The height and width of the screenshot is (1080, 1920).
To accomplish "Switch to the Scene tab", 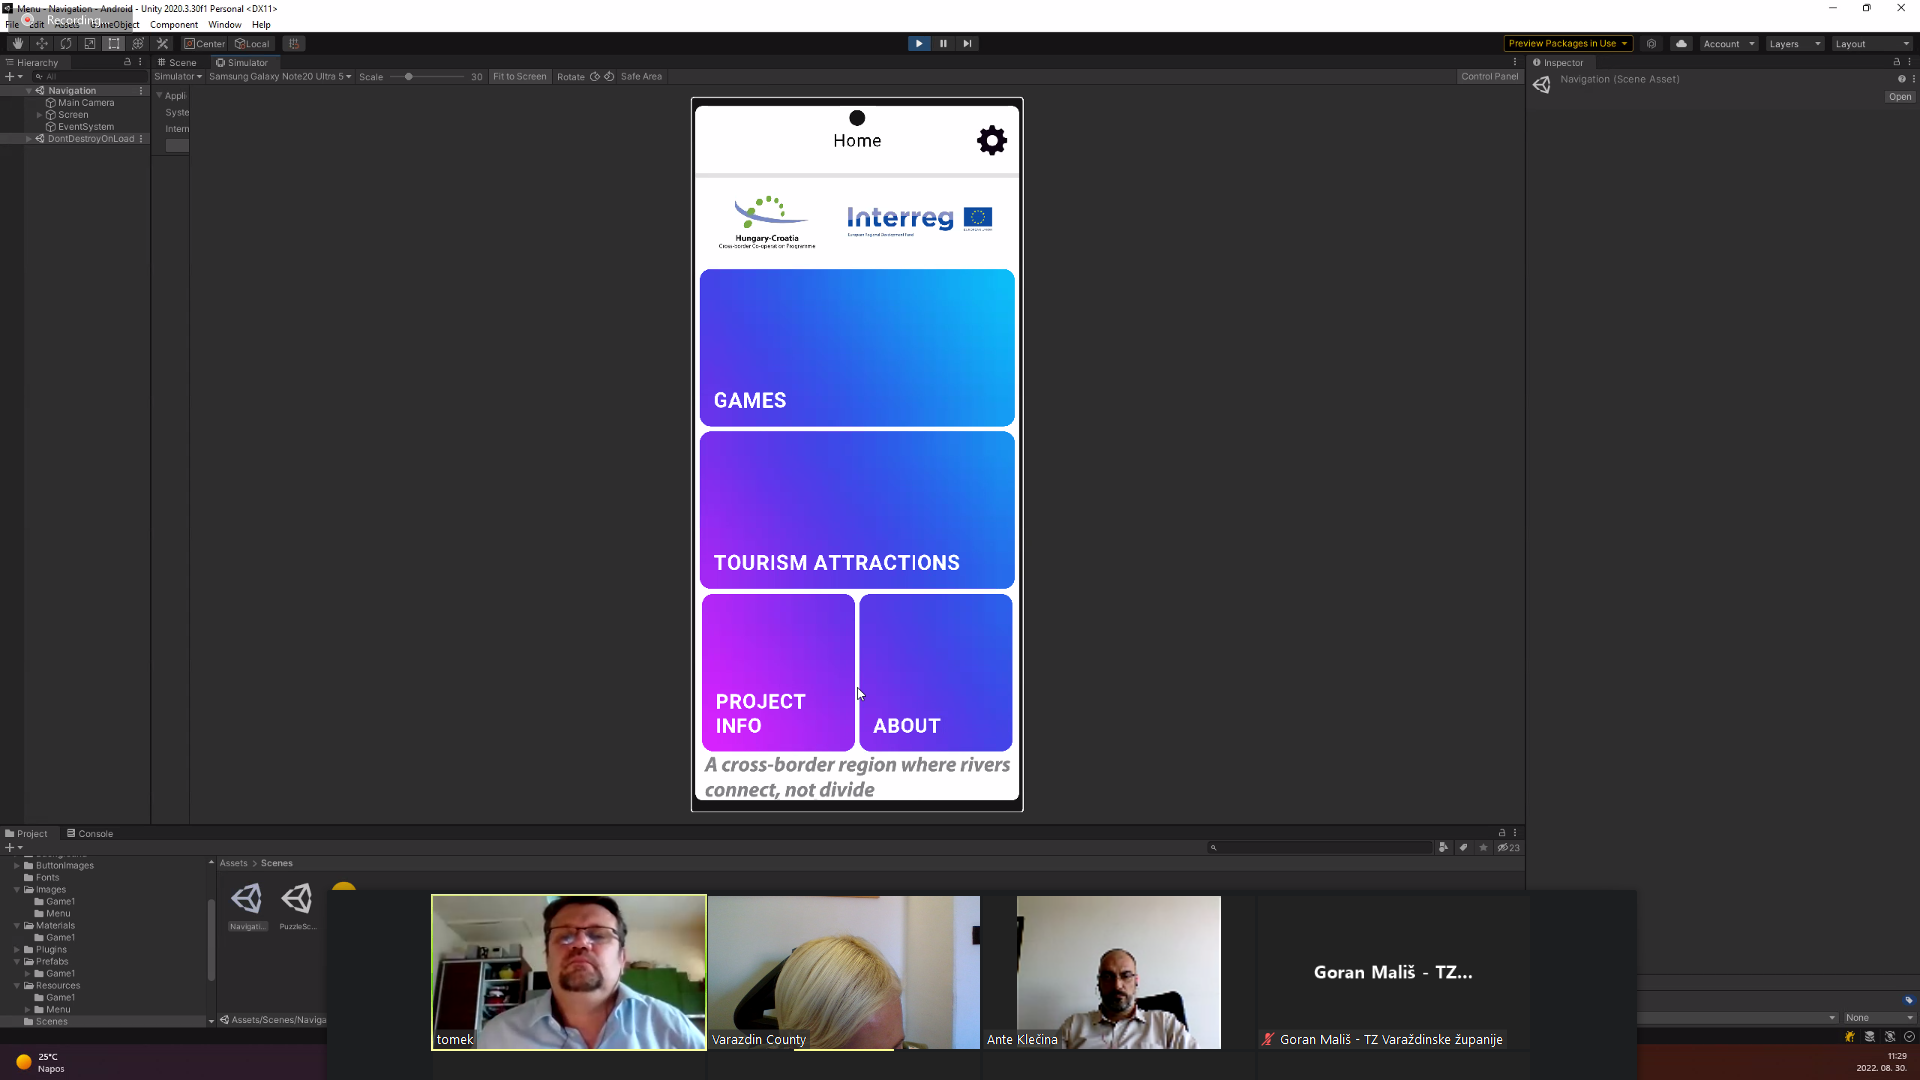I will (x=177, y=62).
